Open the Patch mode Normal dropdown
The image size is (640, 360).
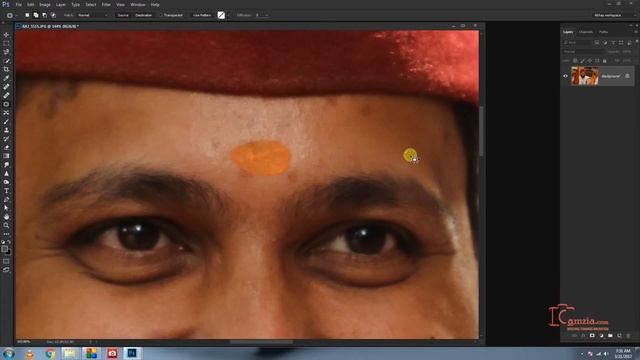[93, 15]
